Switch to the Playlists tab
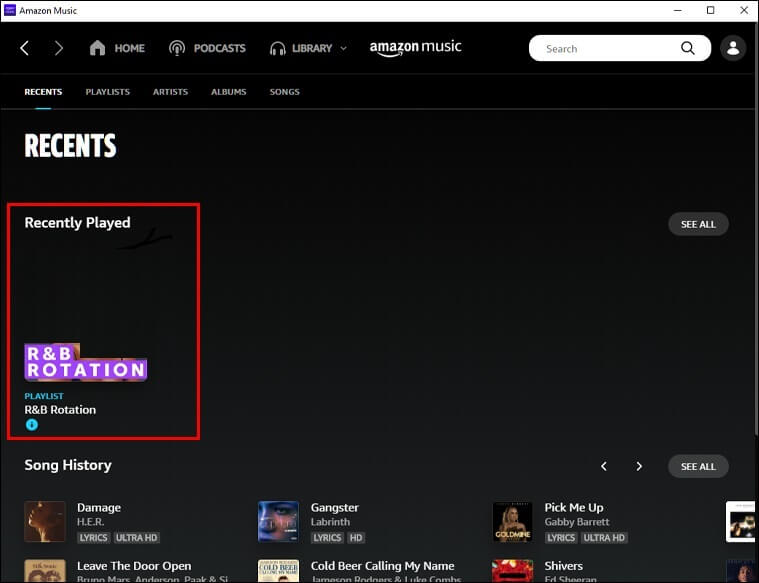The image size is (759, 583). pos(107,92)
